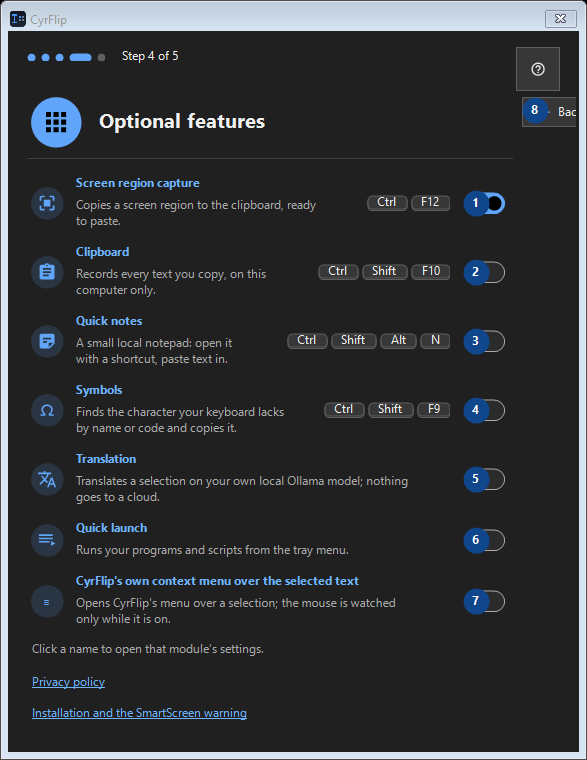Click the Symbols omega icon
The height and width of the screenshot is (760, 587).
(x=47, y=410)
